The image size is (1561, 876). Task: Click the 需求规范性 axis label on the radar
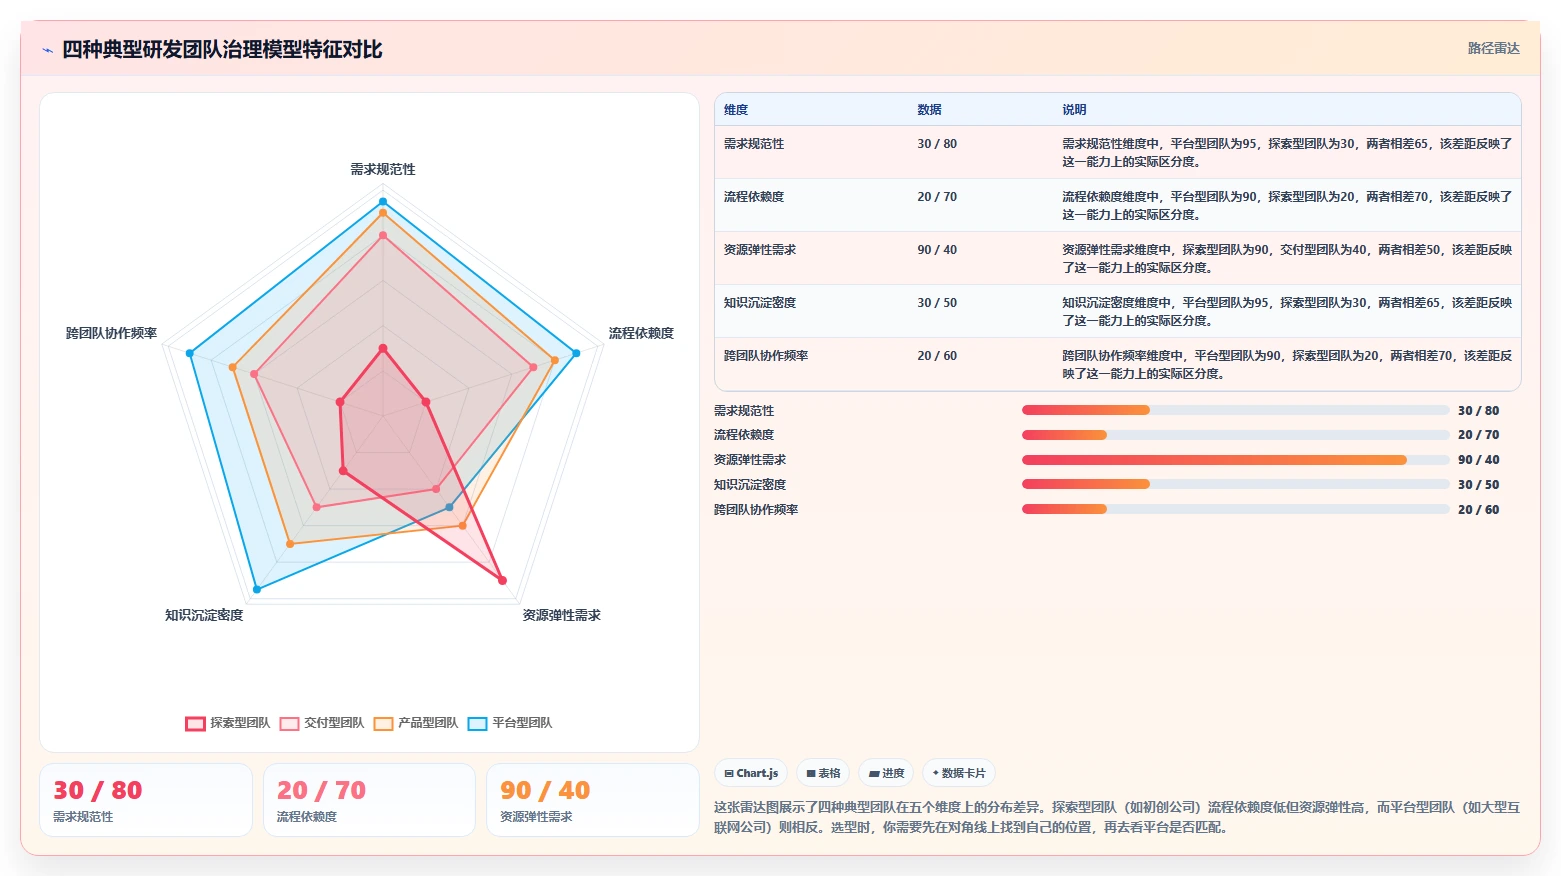pyautogui.click(x=383, y=169)
